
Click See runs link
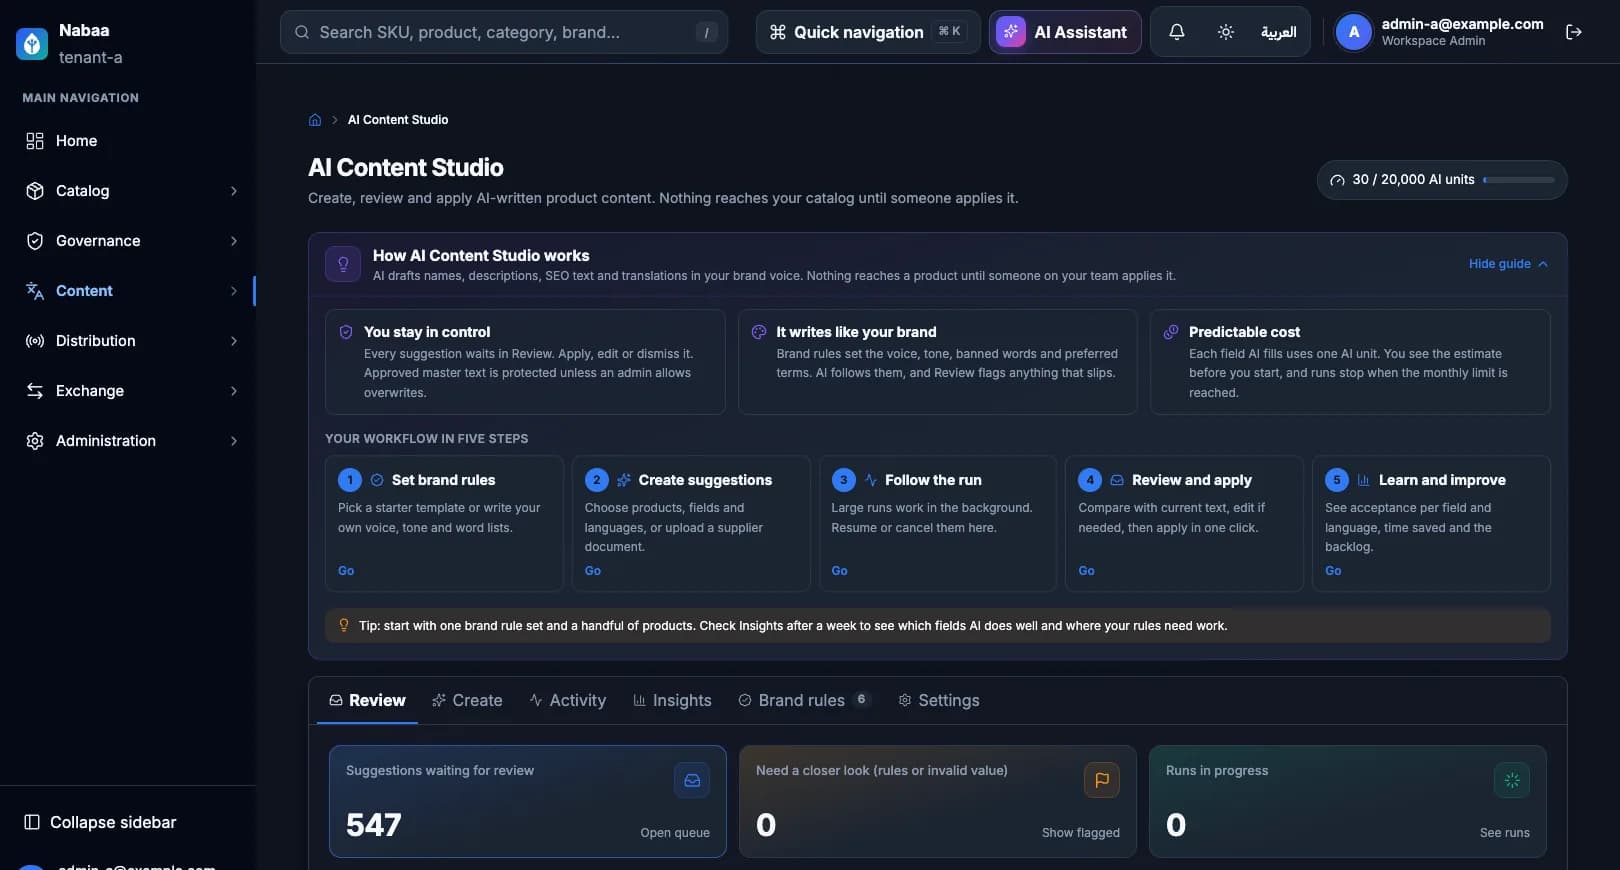pyautogui.click(x=1505, y=833)
